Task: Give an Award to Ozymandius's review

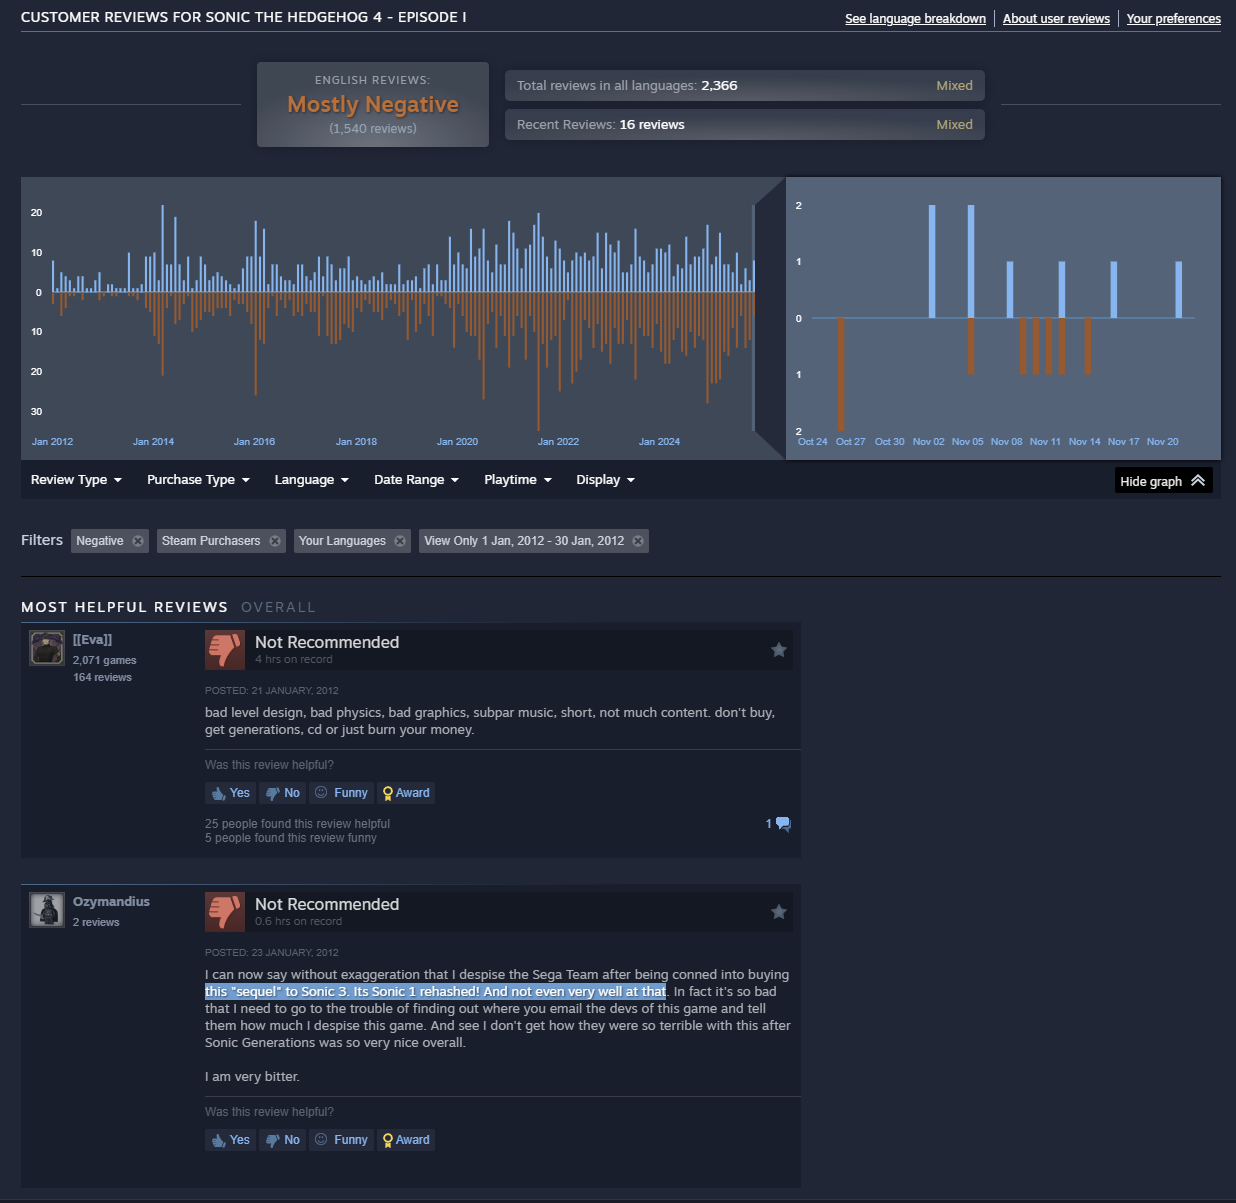Action: [406, 1140]
